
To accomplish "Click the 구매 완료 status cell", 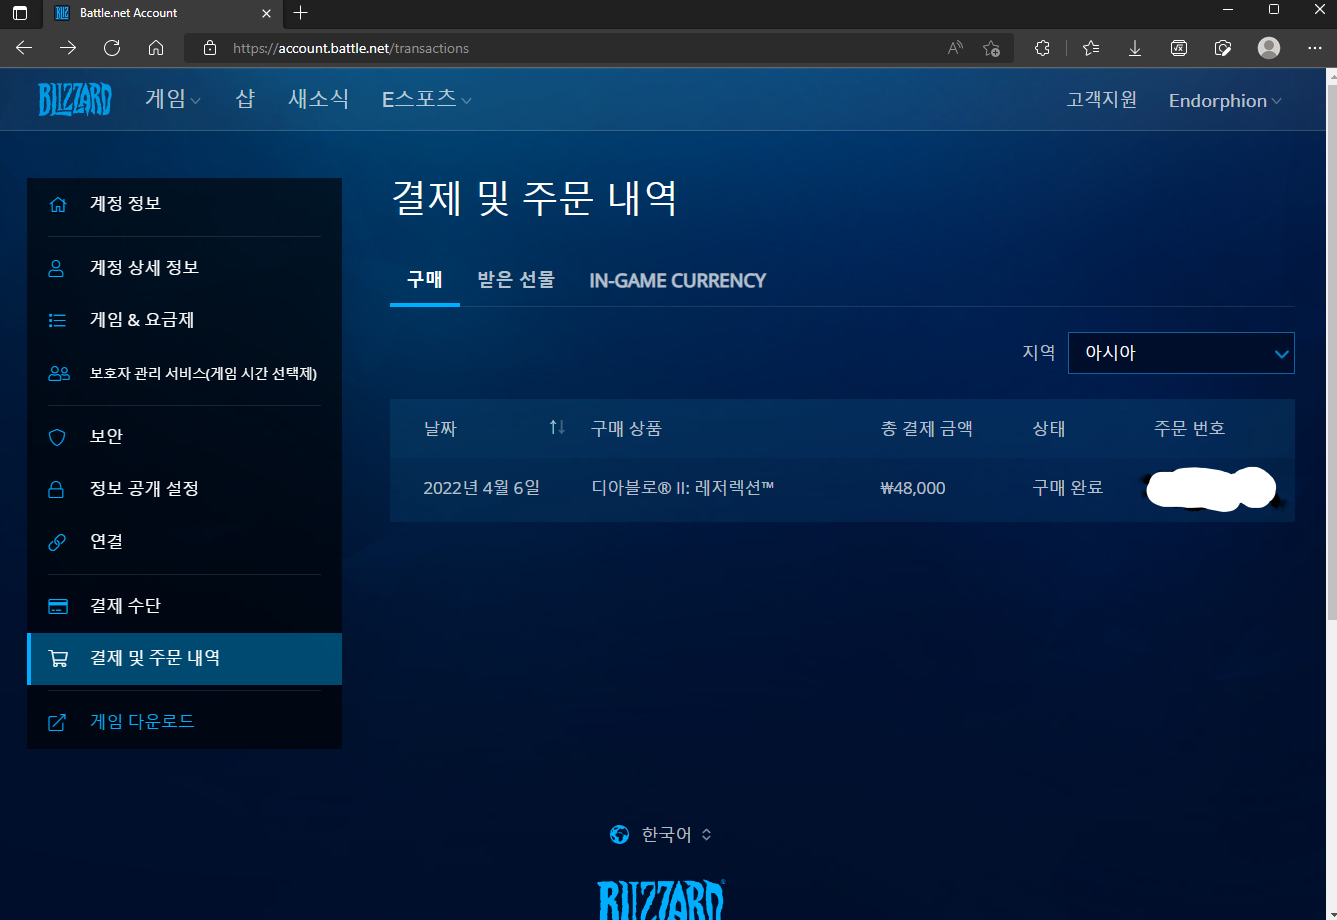I will pyautogui.click(x=1068, y=489).
